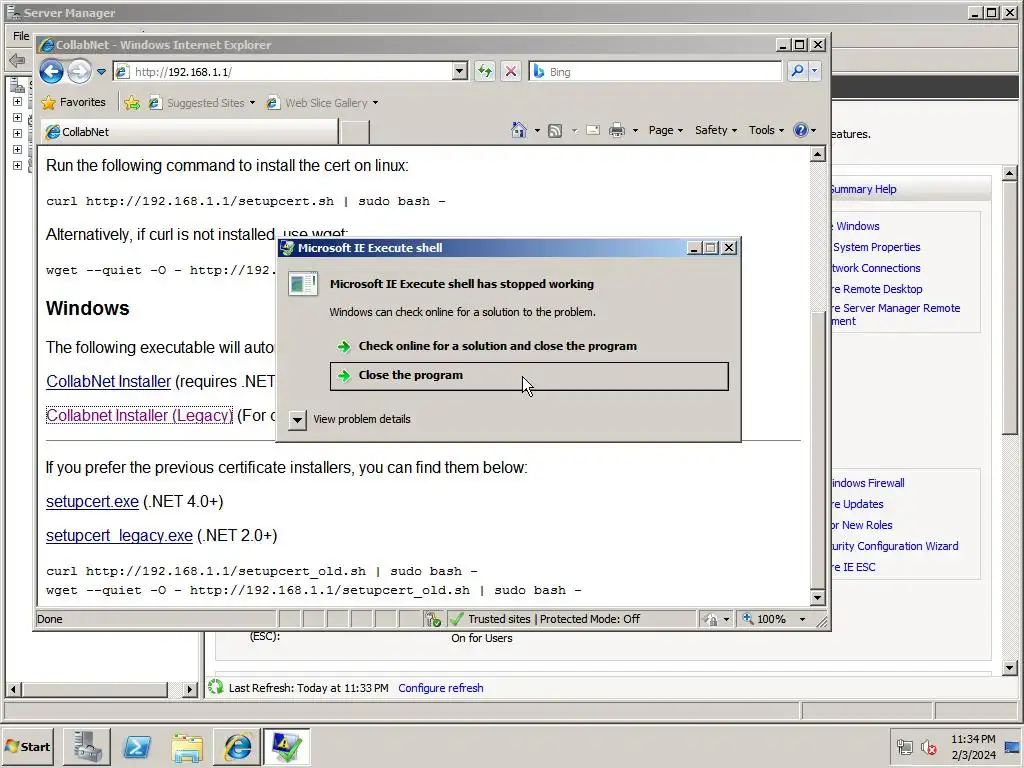
Task: Click Collabnet Installer (Legacy) link
Action: (x=139, y=415)
